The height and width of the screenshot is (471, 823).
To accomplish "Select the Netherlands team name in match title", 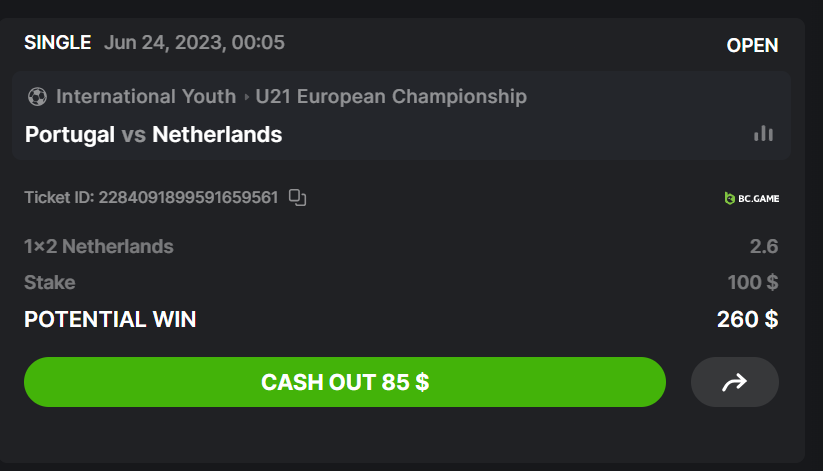I will (x=217, y=134).
